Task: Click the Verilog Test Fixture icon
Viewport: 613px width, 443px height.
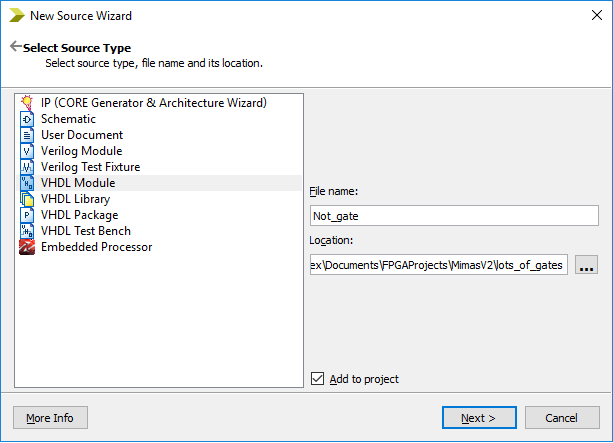Action: (x=27, y=167)
